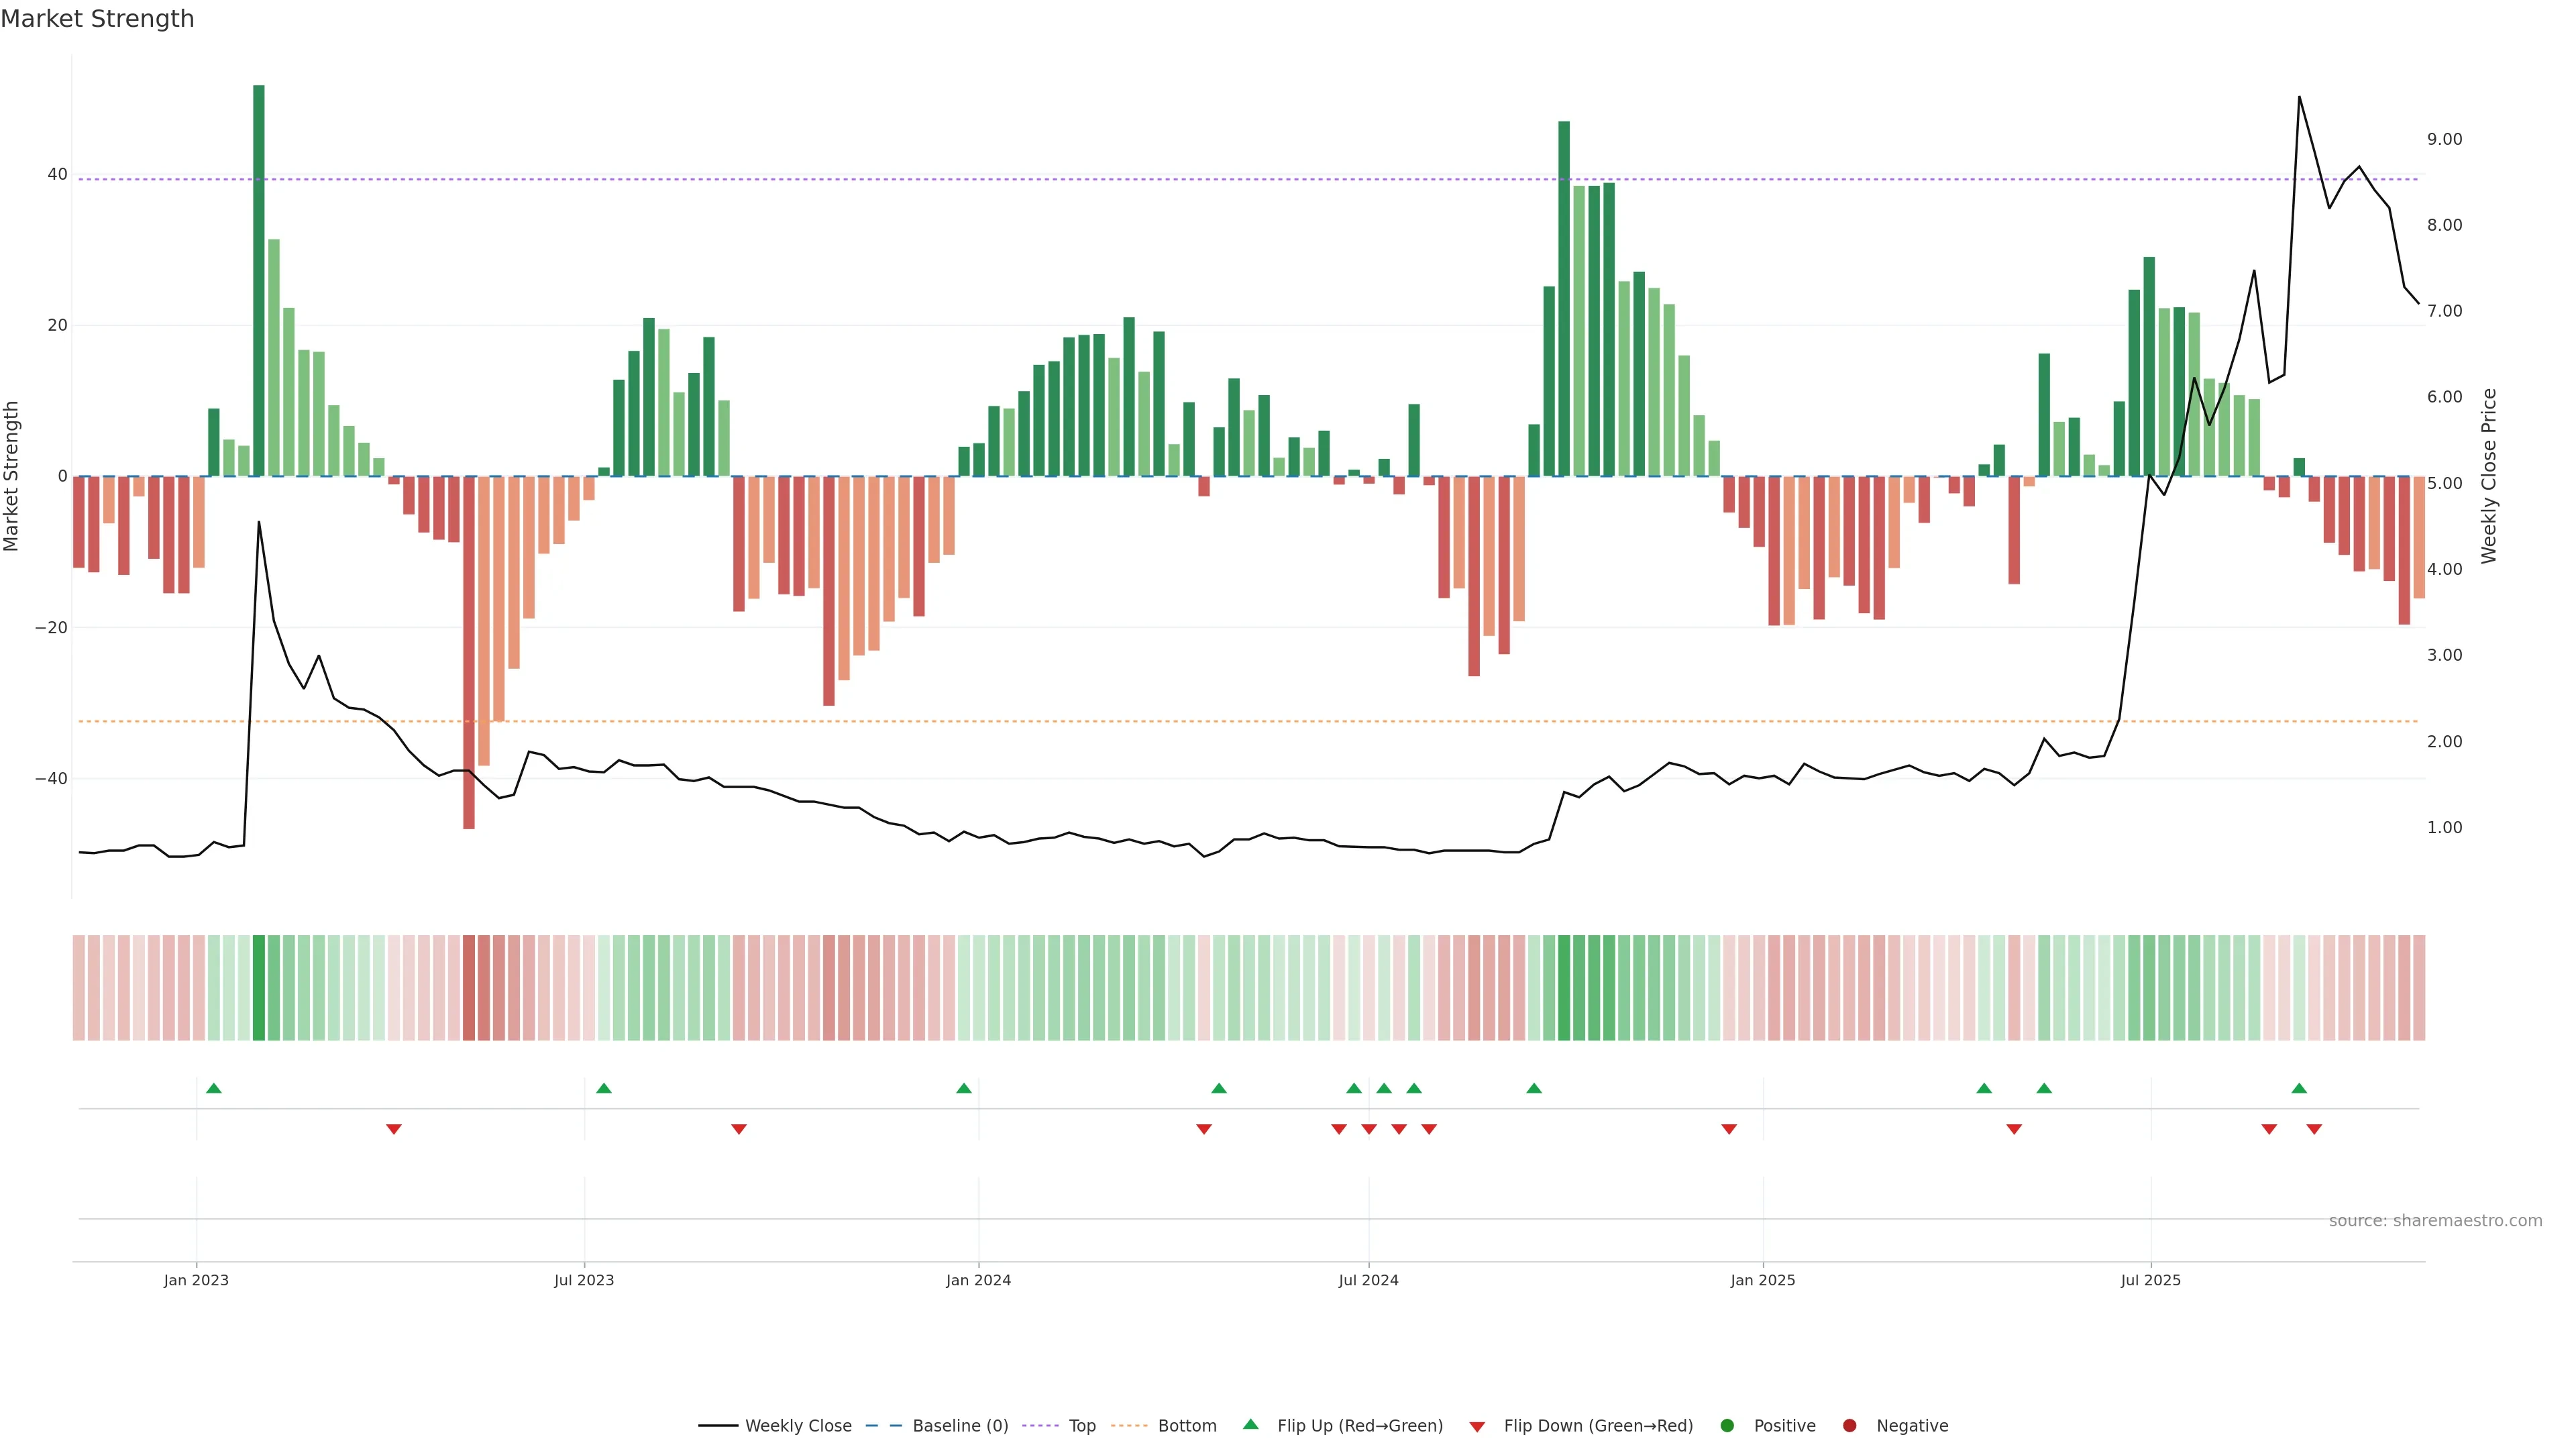Image resolution: width=2576 pixels, height=1449 pixels.
Task: Click the source: sharemaestro.com text
Action: (2435, 1221)
